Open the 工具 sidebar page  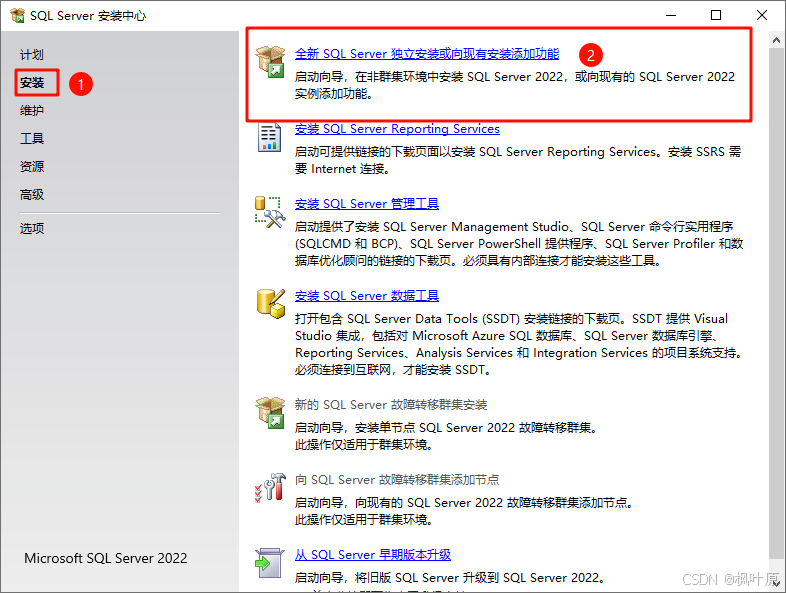(x=32, y=138)
